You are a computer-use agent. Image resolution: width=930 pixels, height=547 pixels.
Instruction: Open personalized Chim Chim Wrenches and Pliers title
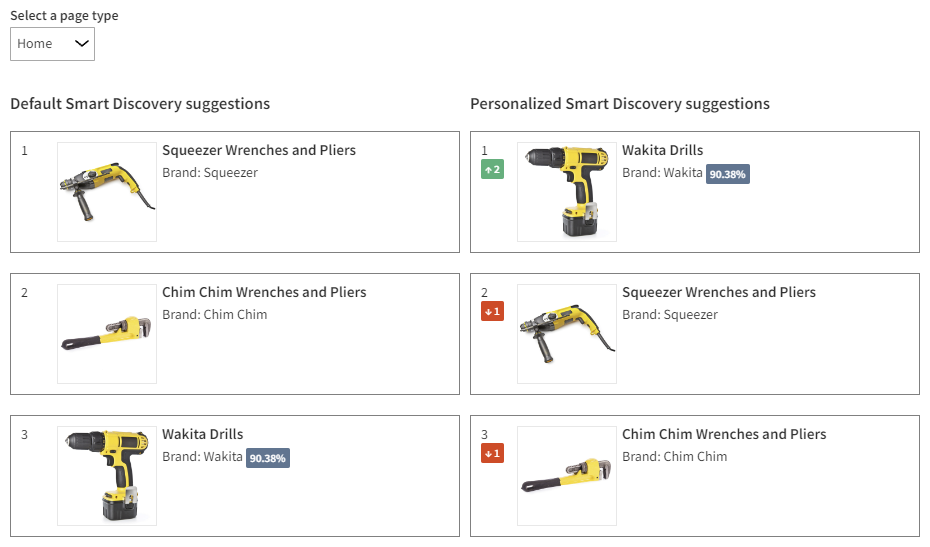[724, 435]
